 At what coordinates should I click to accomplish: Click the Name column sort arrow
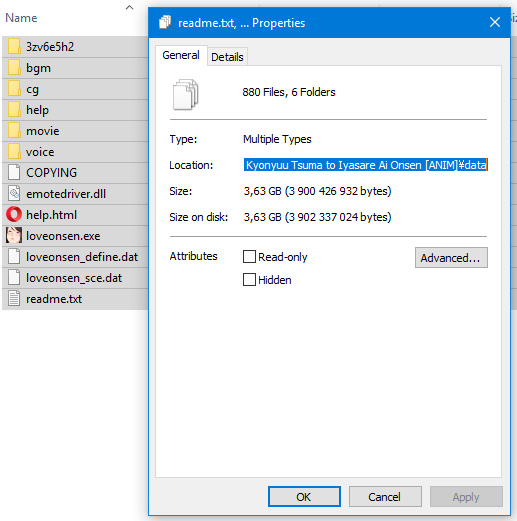coord(129,7)
